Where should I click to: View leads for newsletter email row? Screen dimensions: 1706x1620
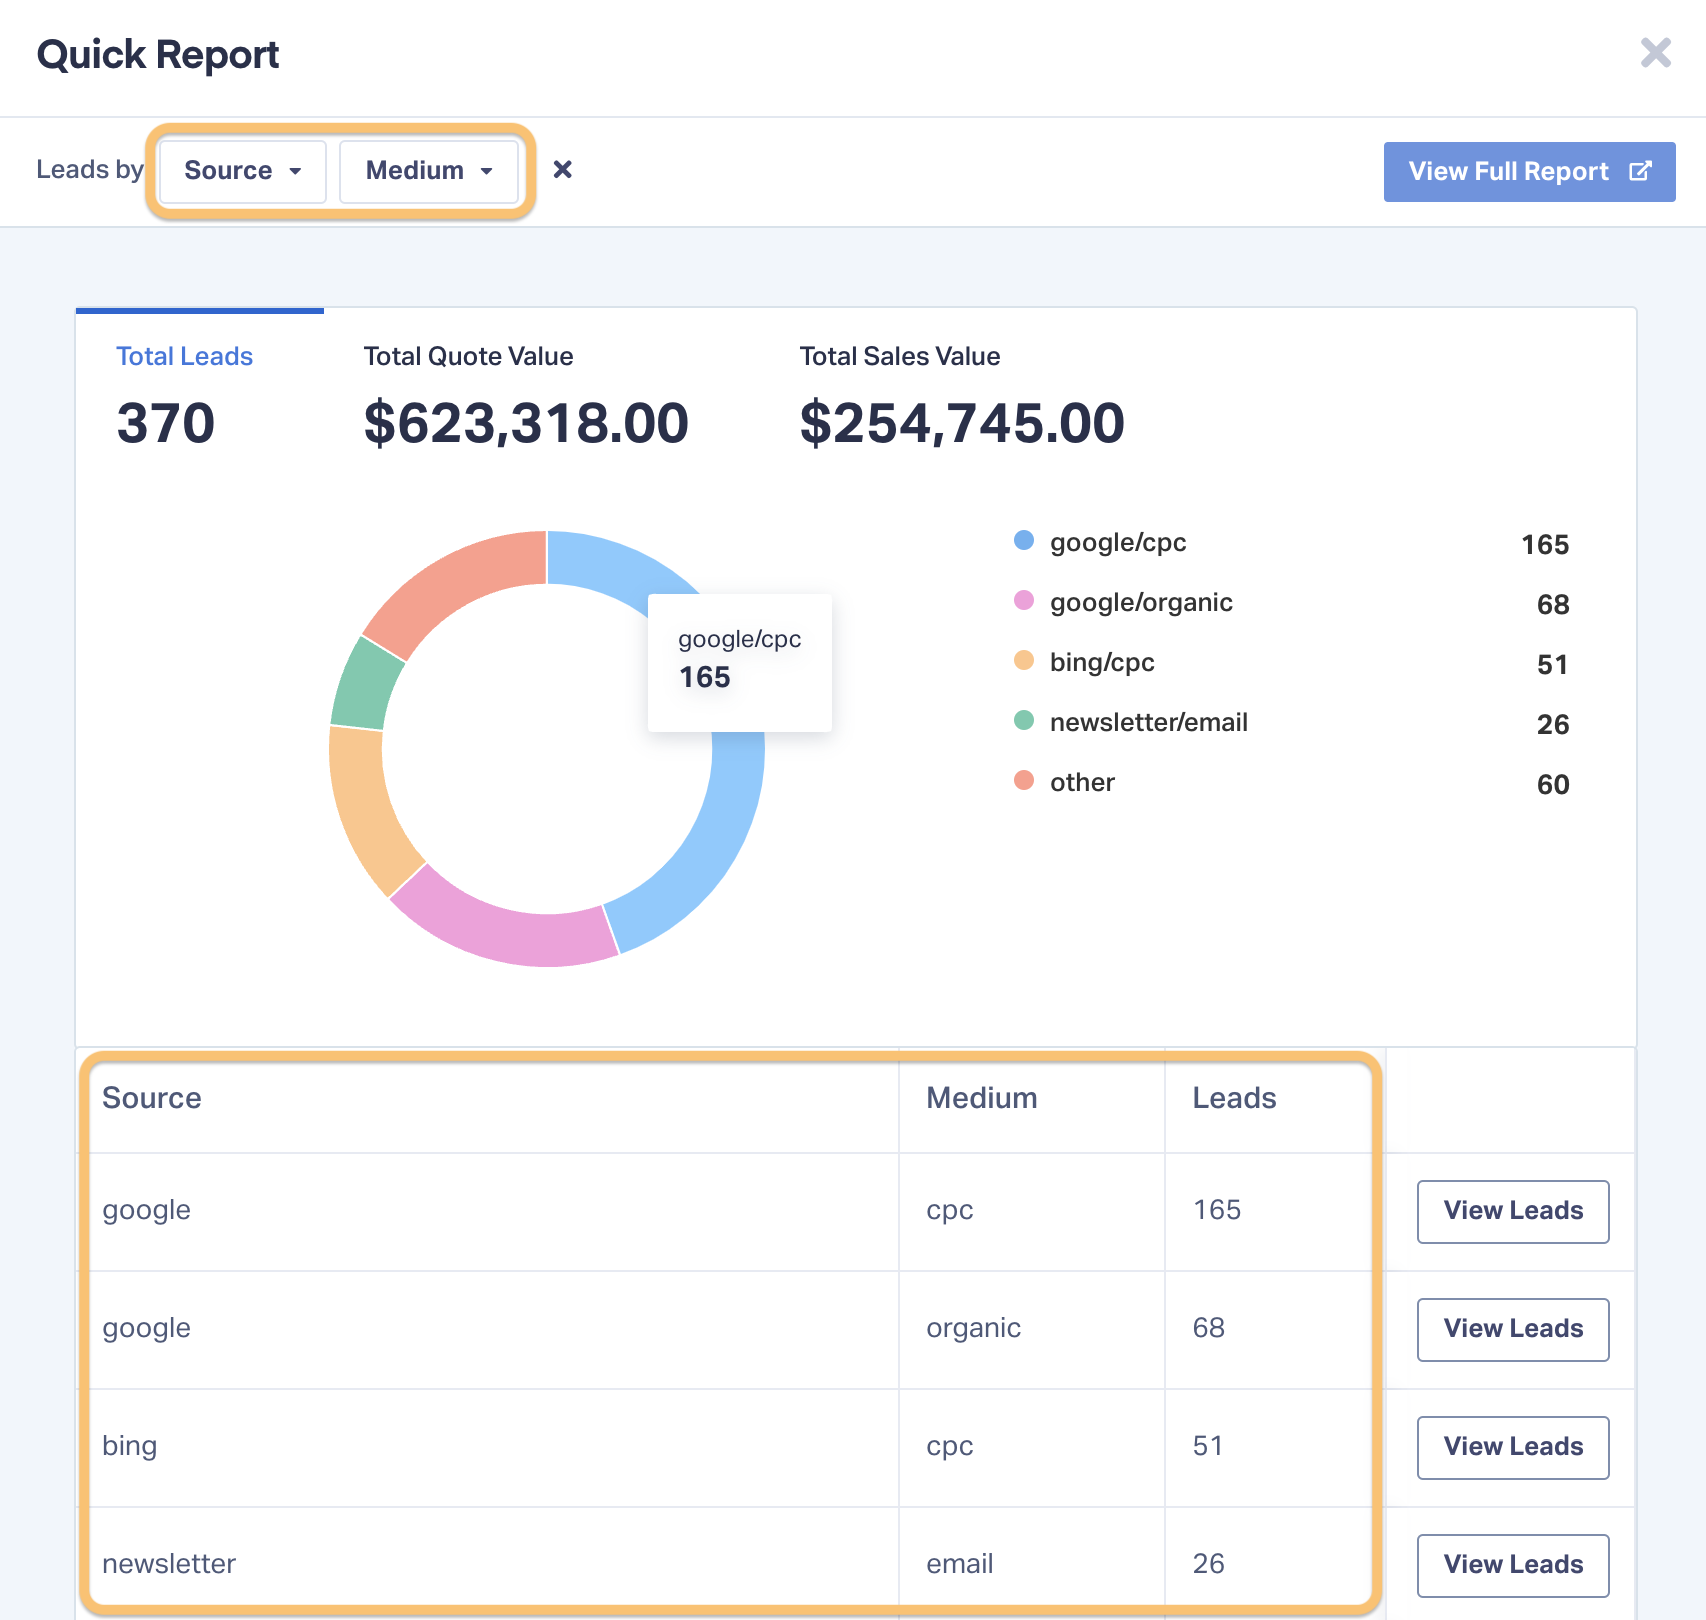[x=1512, y=1565]
